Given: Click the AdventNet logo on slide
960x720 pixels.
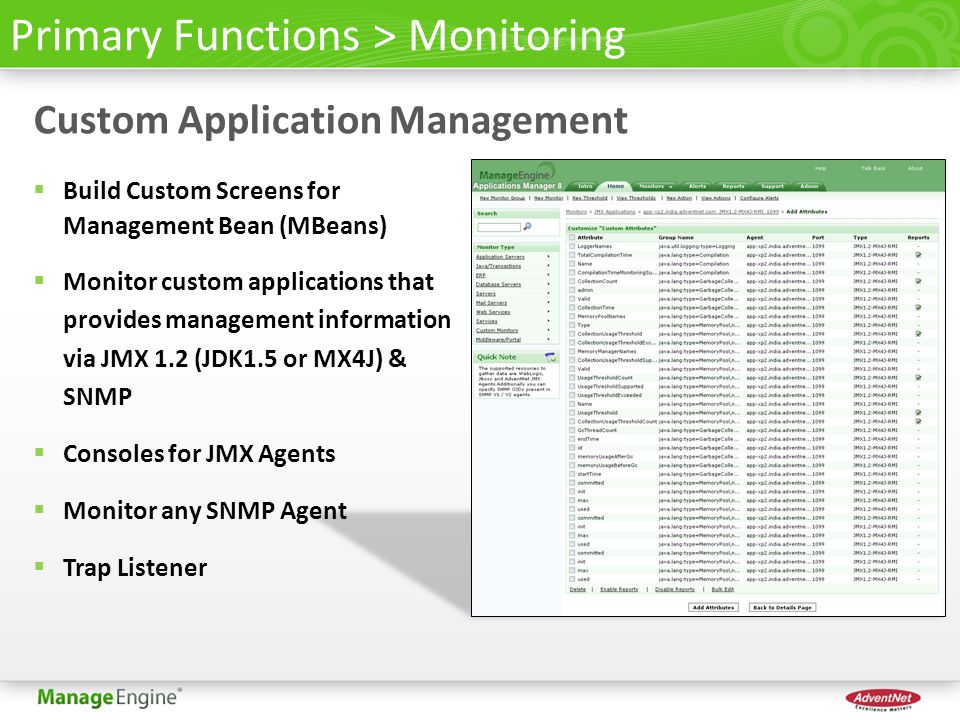Looking at the screenshot, I should point(882,699).
